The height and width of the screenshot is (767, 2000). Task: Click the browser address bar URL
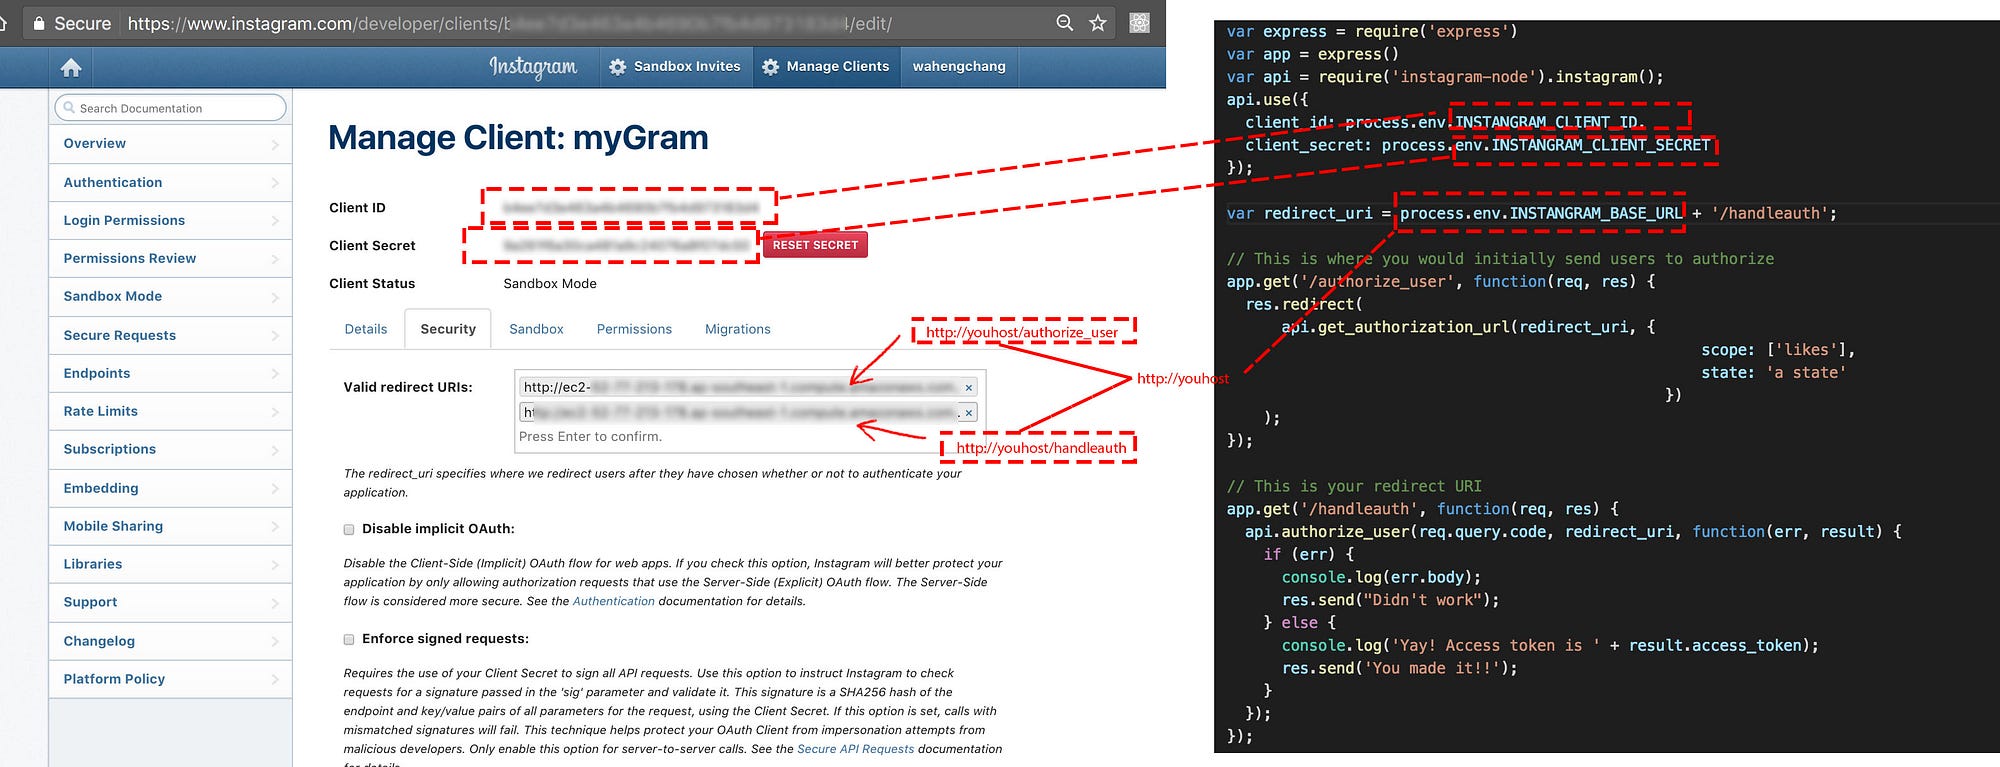[x=510, y=23]
